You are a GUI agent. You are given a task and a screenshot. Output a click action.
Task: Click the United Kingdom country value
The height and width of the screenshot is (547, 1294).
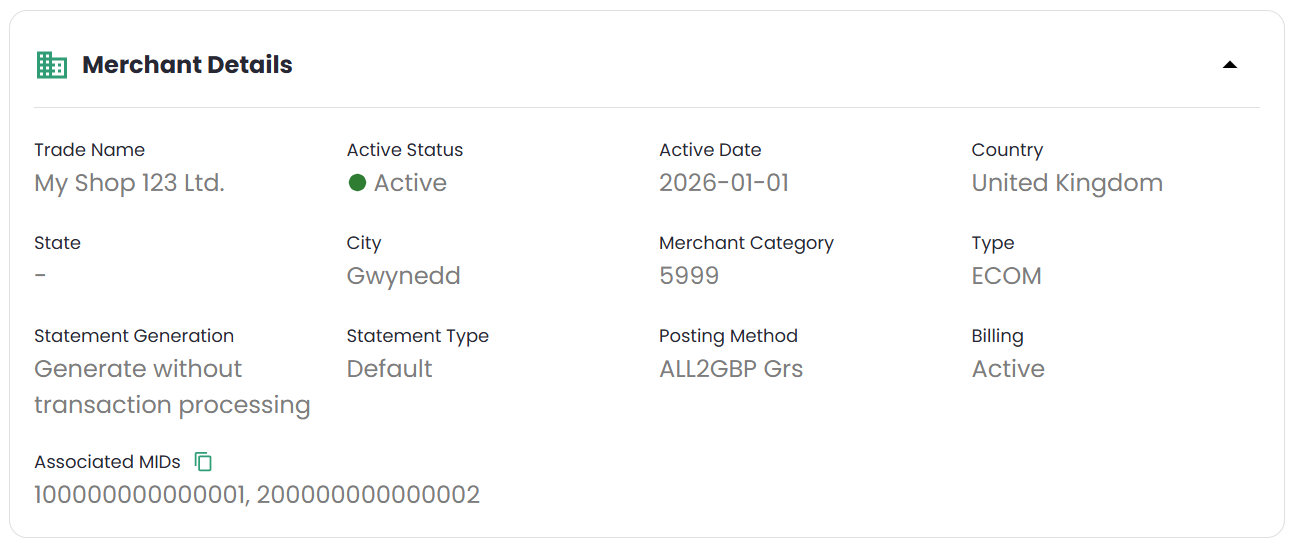pyautogui.click(x=1067, y=183)
